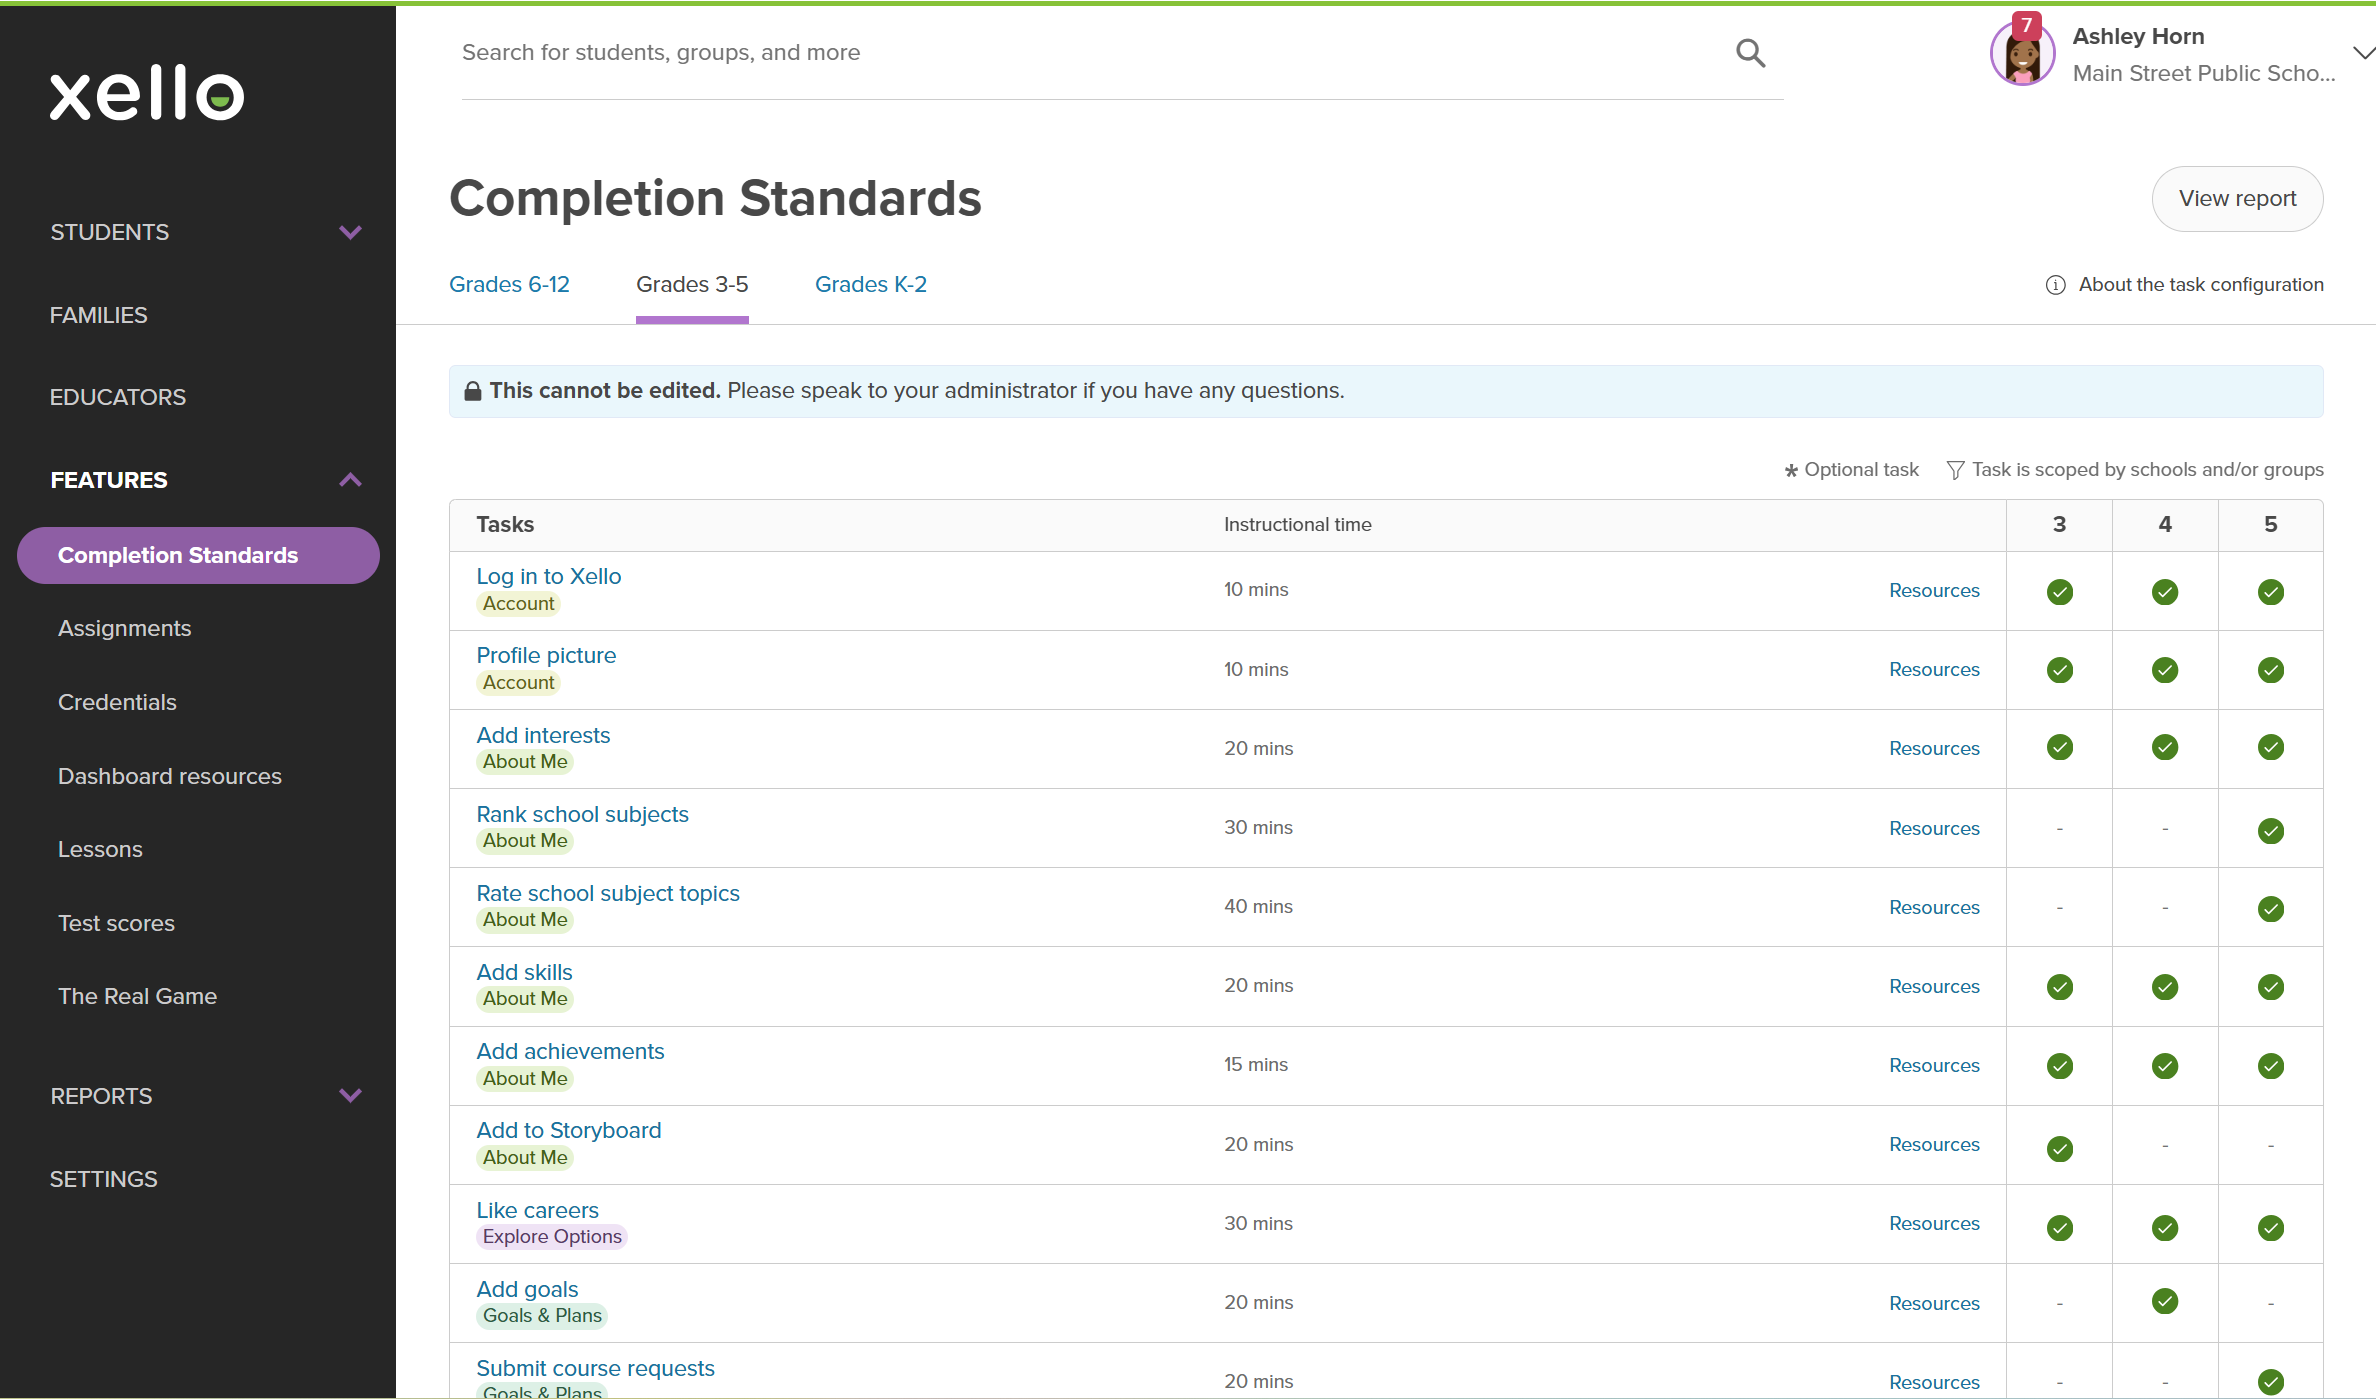2376x1399 pixels.
Task: Open the Grades K-2 tab
Action: (870, 284)
